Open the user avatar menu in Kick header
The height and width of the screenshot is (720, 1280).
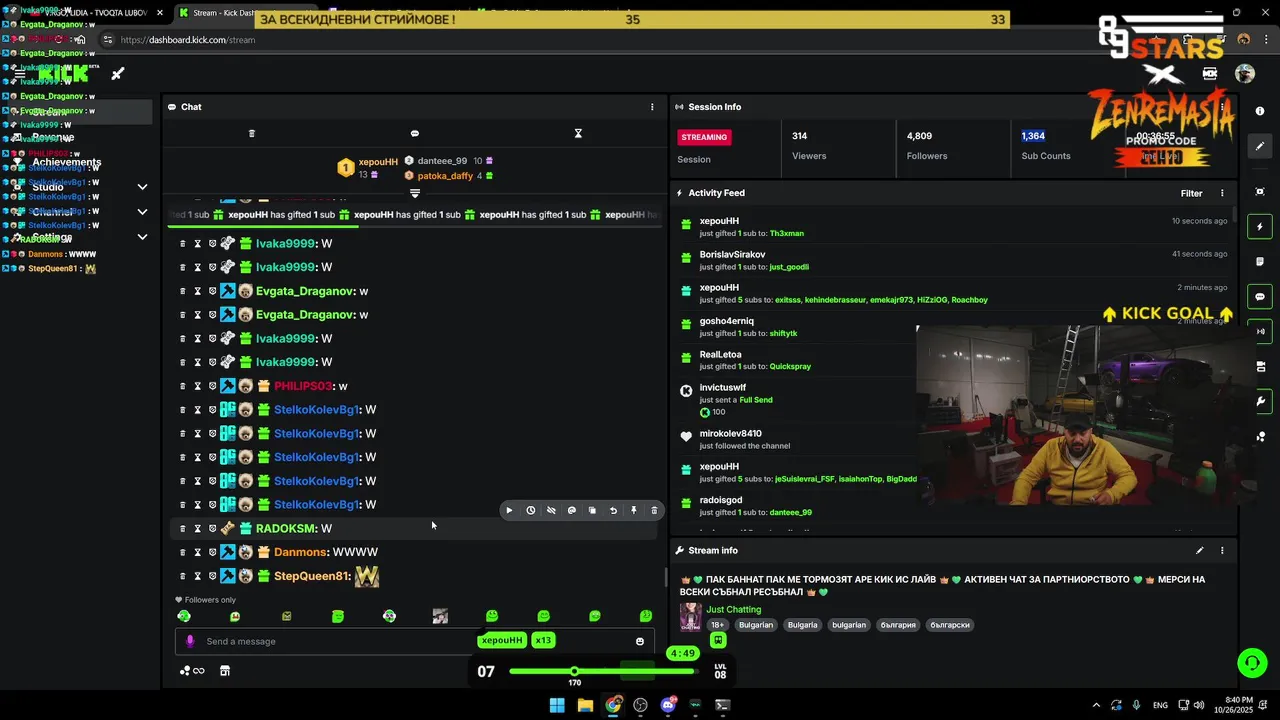coord(1245,73)
